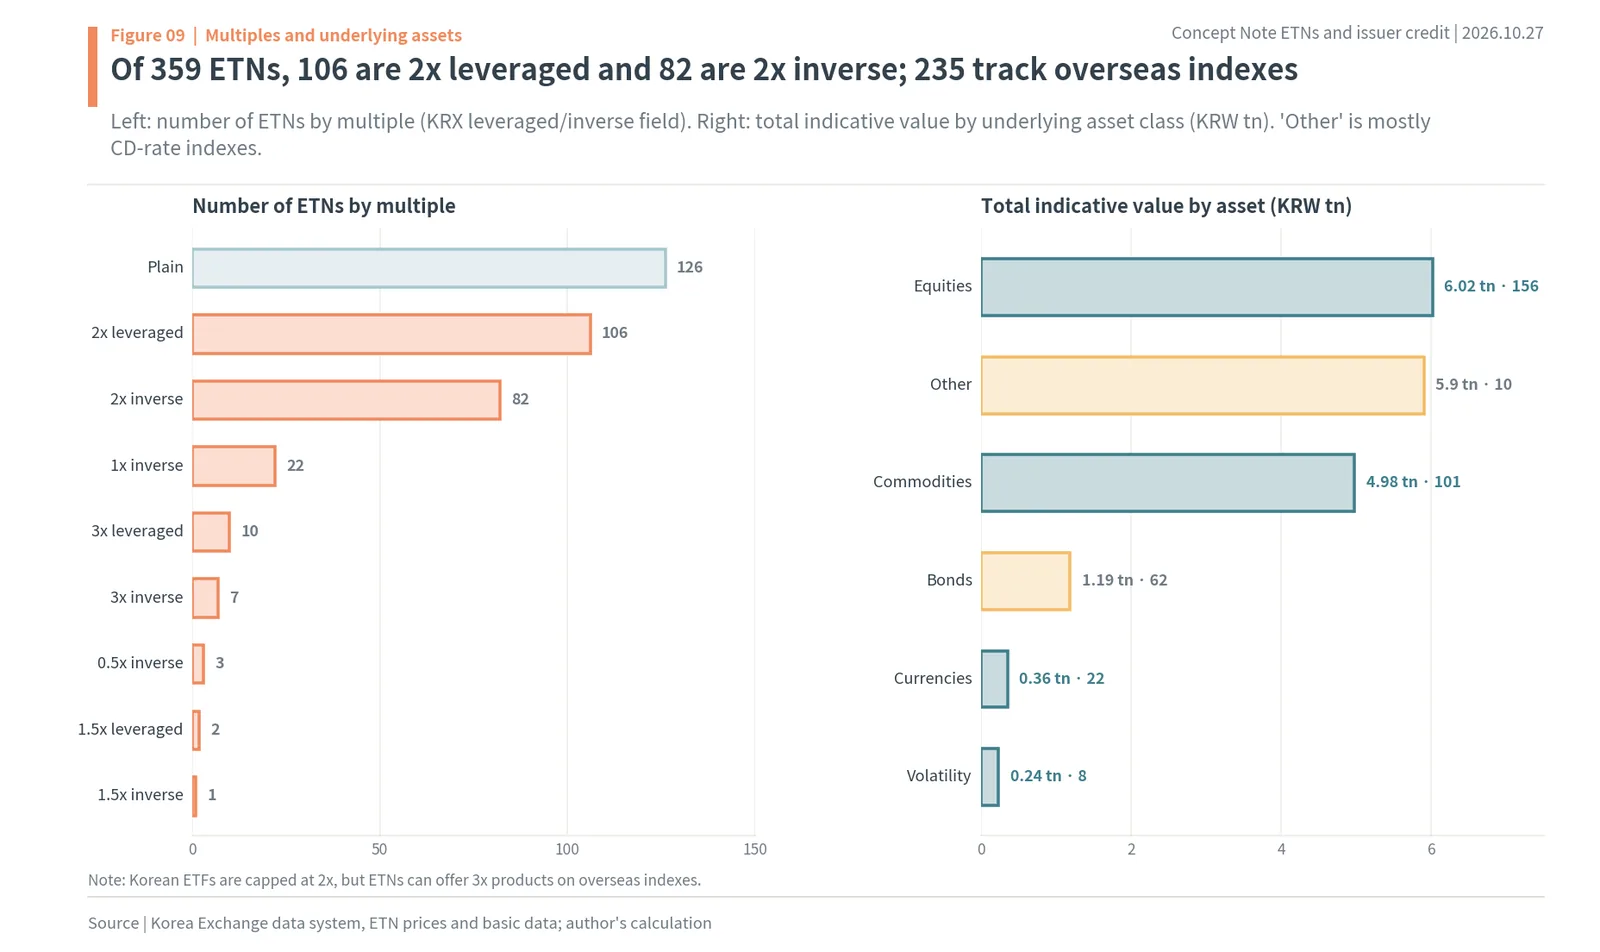Click the x-axis tick '6' on the value chart
Image resolution: width=1600 pixels, height=952 pixels.
1431,849
